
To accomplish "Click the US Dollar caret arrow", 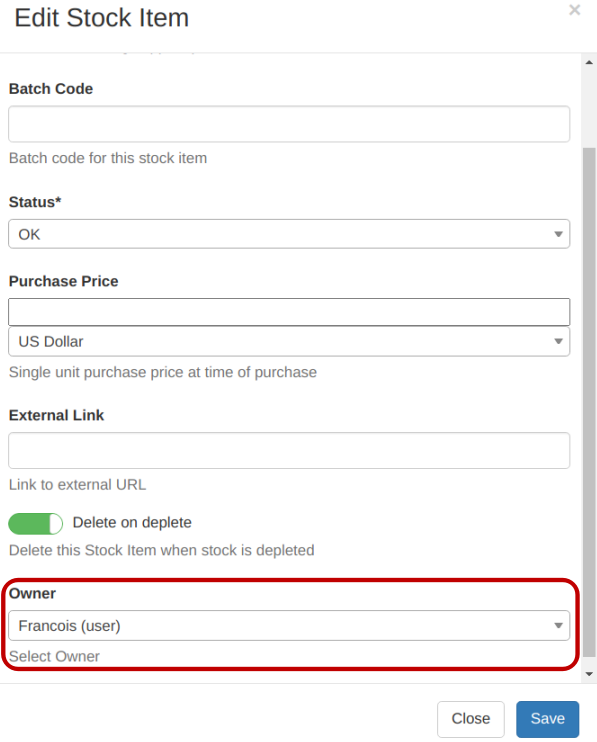I will point(558,341).
